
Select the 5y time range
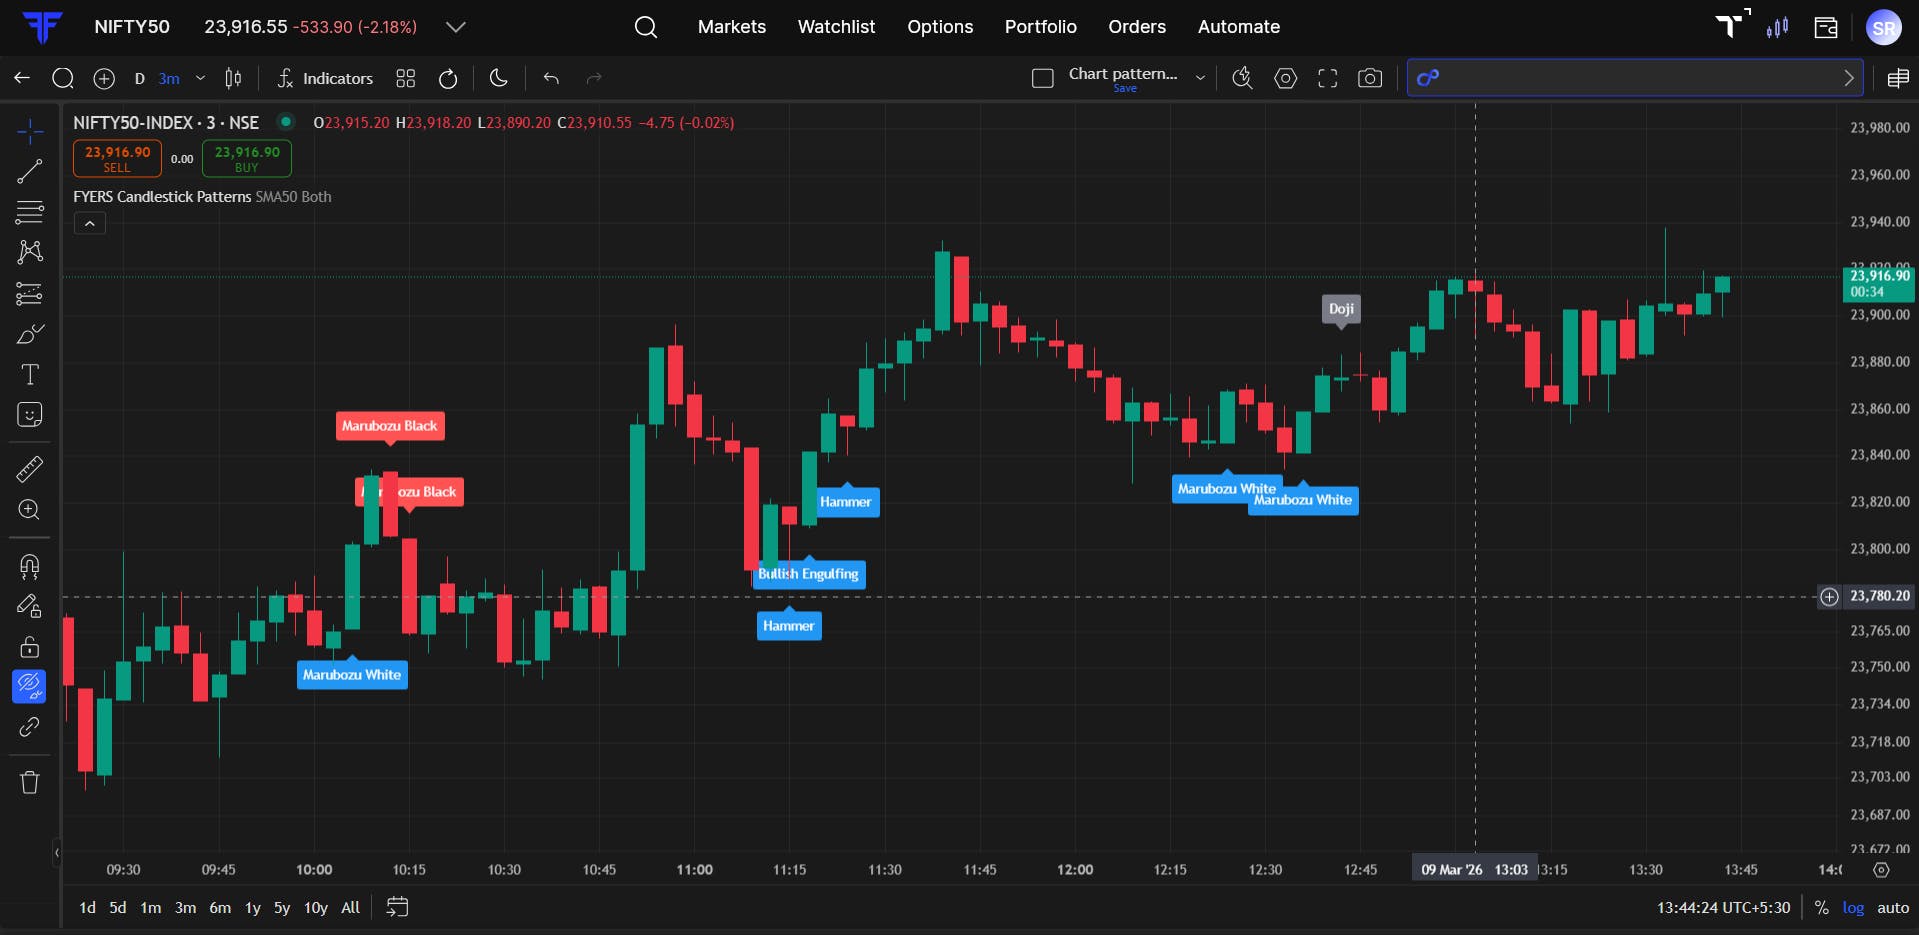(x=282, y=908)
